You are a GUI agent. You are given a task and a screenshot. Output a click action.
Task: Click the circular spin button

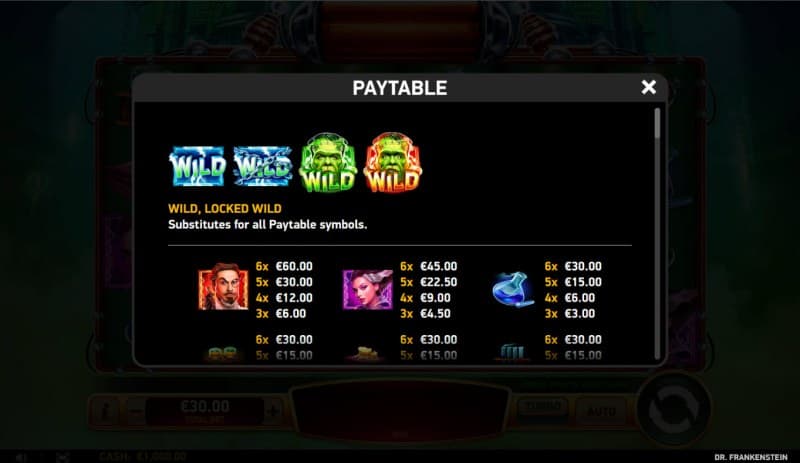[x=673, y=409]
